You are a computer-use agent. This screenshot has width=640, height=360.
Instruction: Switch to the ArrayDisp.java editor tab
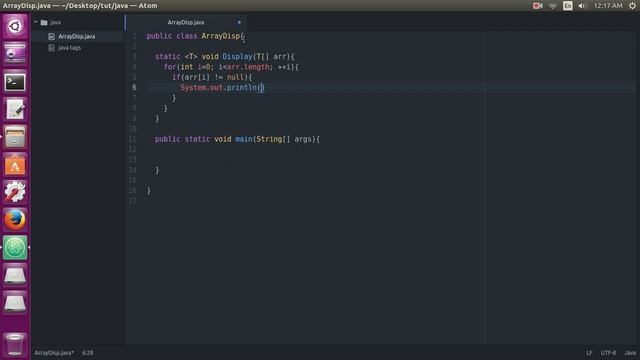[x=186, y=22]
